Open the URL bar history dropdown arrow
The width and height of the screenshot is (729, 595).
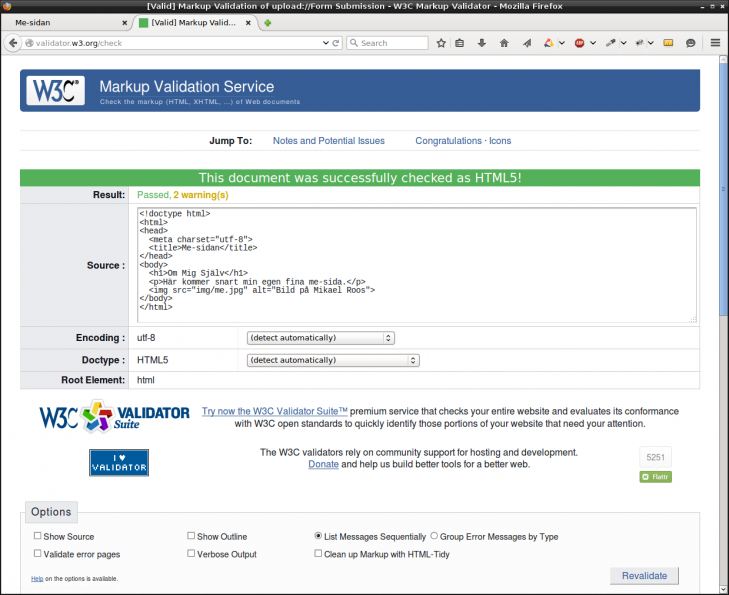coord(325,43)
